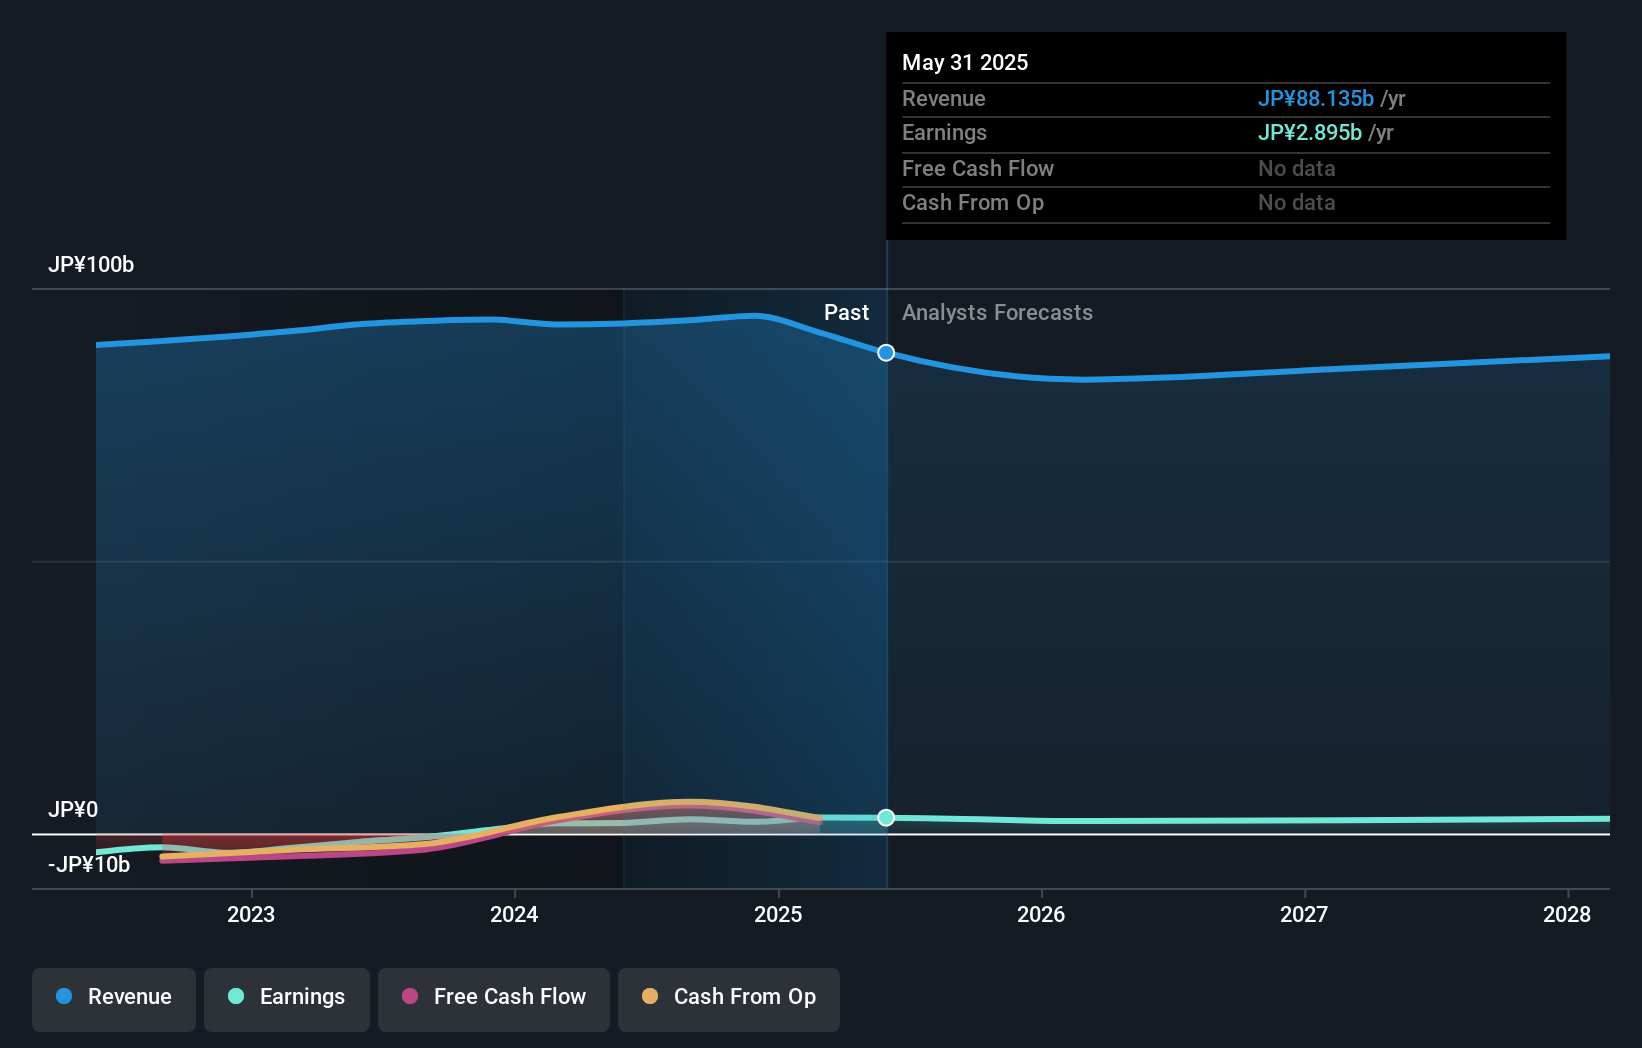Toggle the Free Cash Flow series

[494, 999]
